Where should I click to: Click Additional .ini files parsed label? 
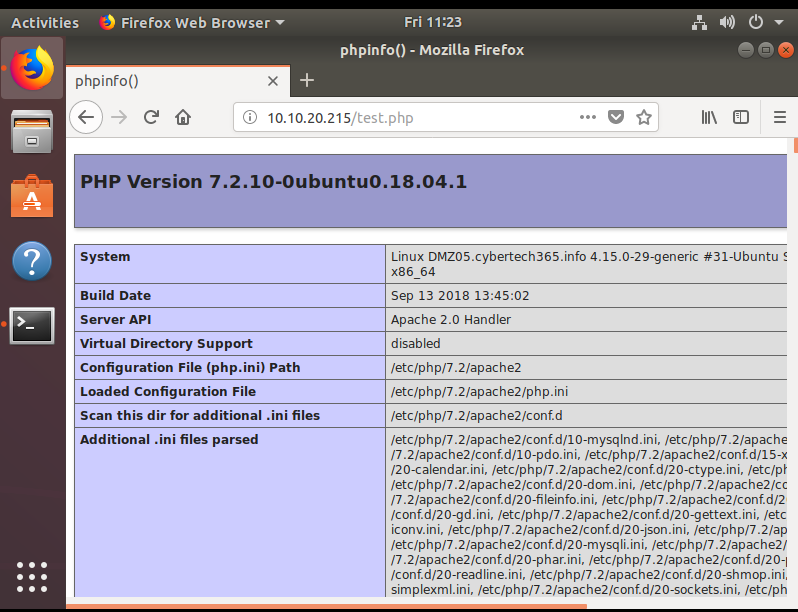[x=169, y=439]
